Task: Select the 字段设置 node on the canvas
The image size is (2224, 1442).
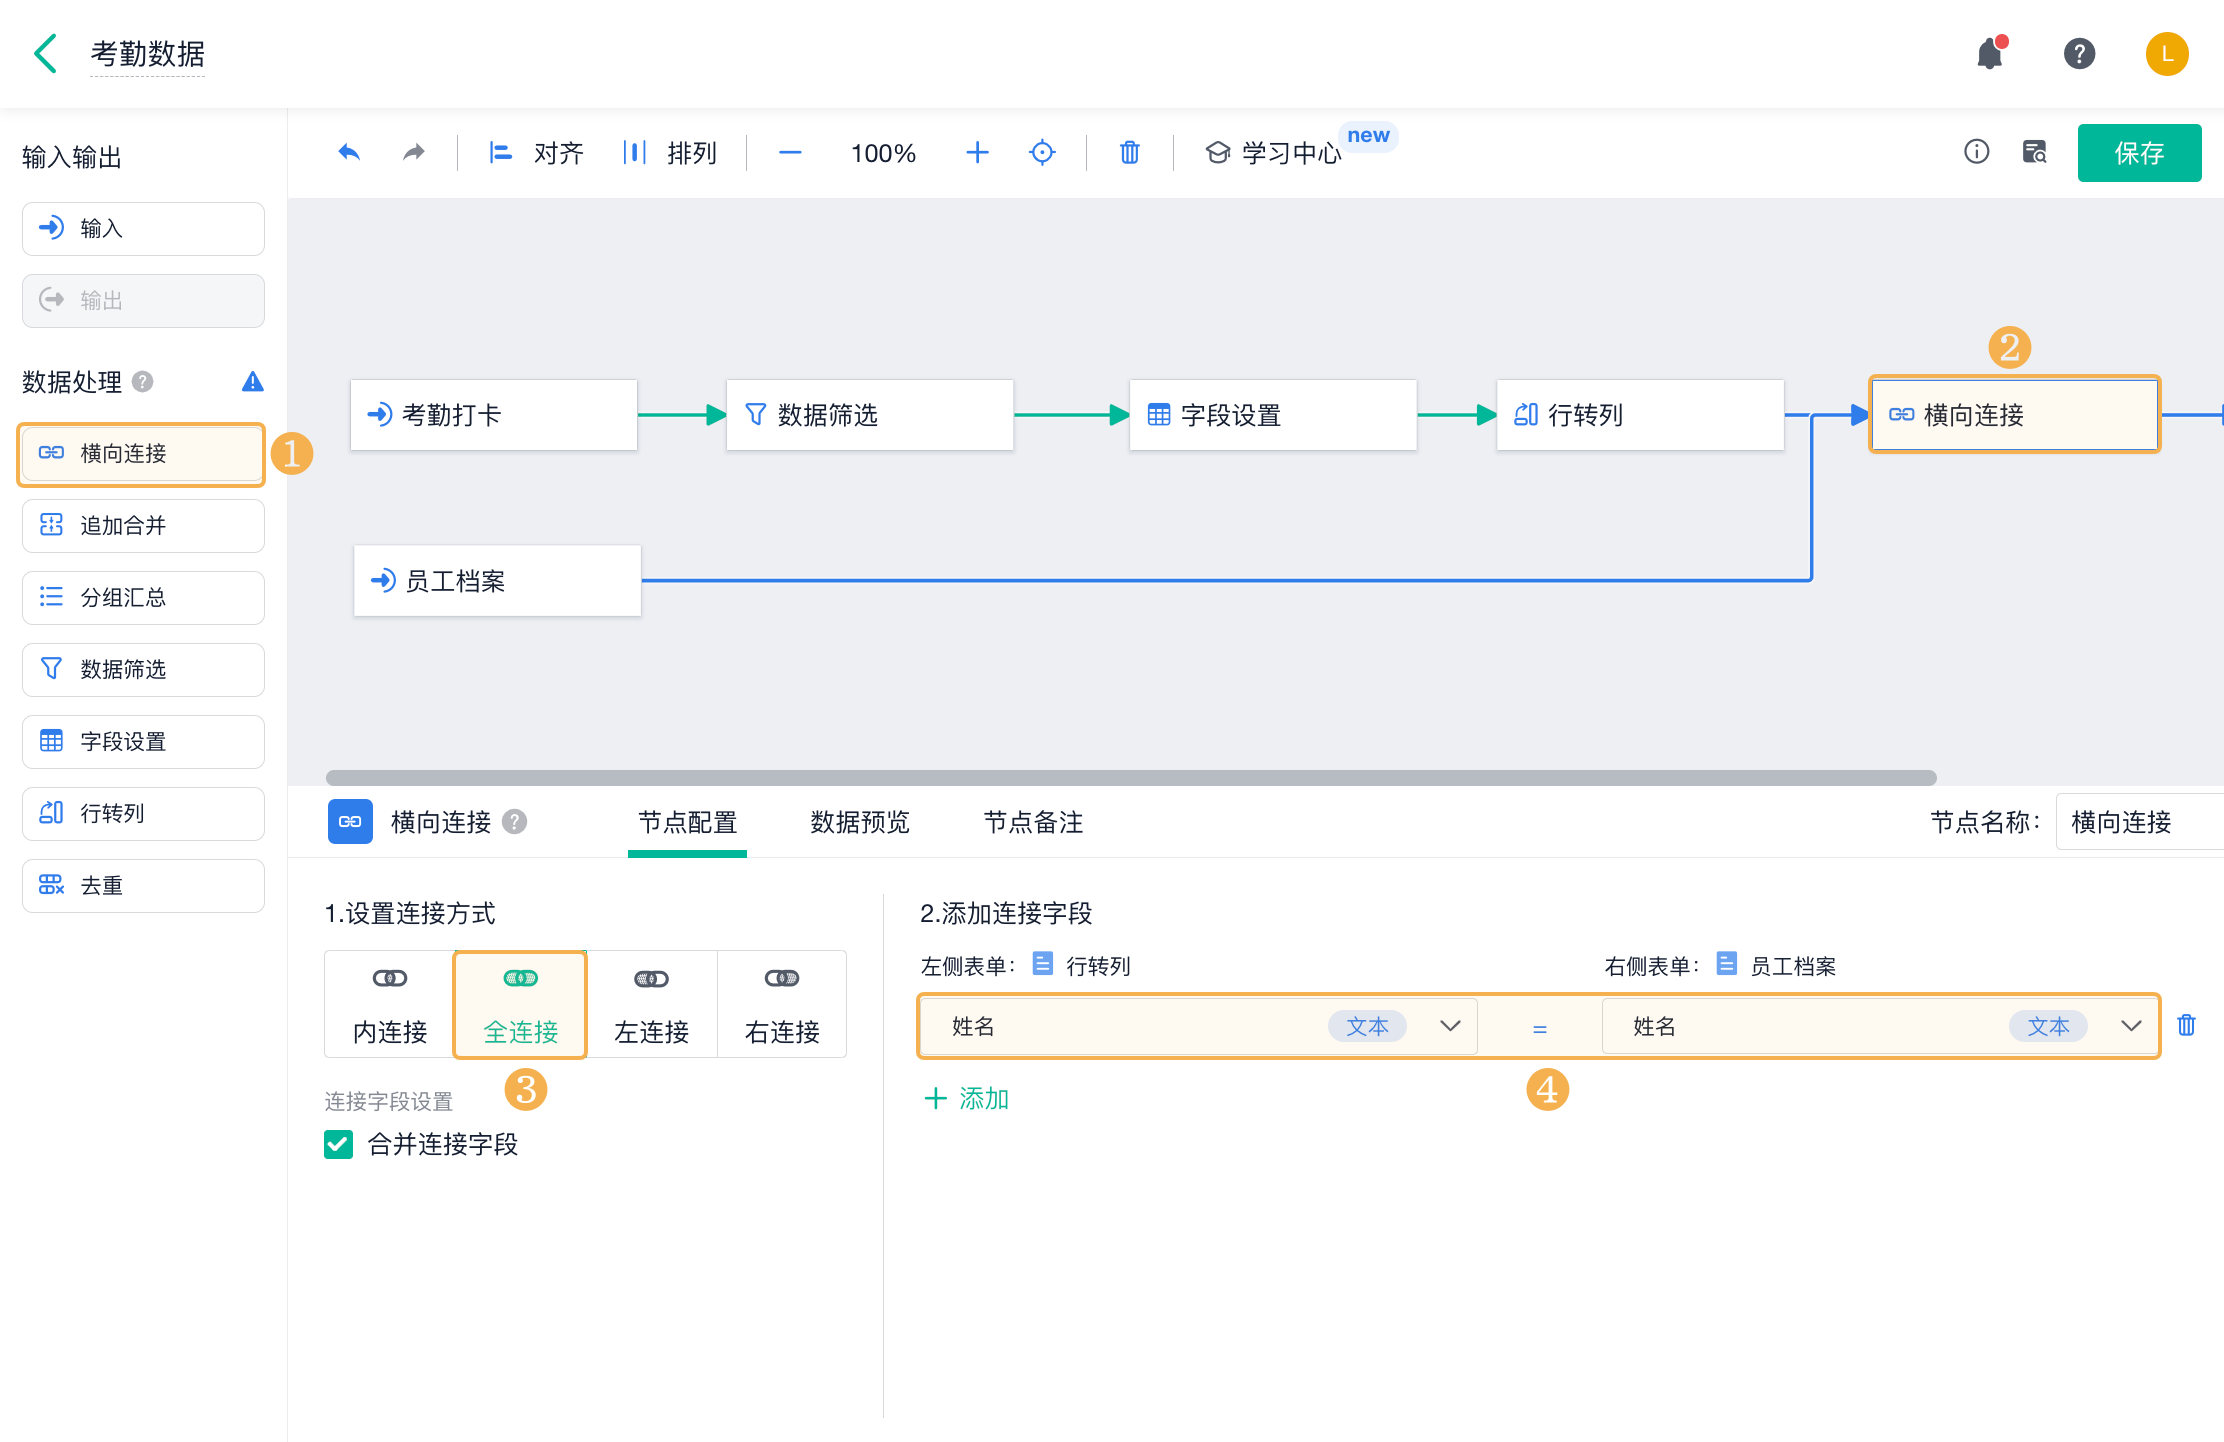Action: click(1273, 415)
